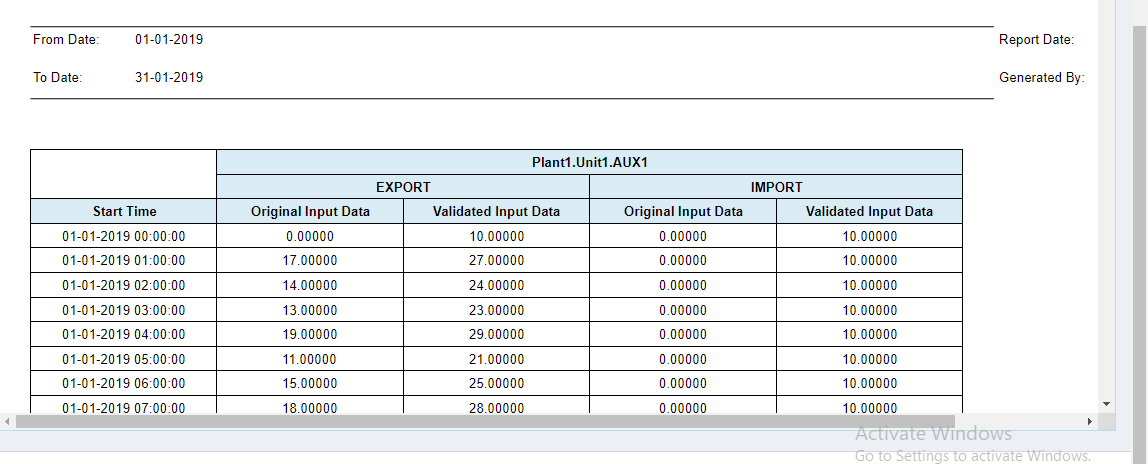
Task: Click the Report Date label
Action: (1036, 40)
